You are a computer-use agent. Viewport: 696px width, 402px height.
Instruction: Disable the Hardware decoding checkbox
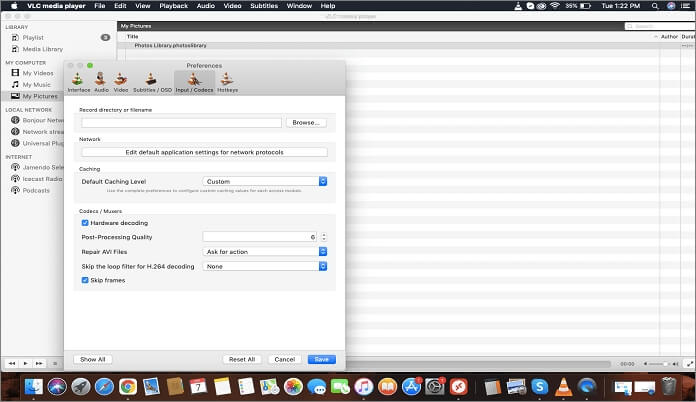pyautogui.click(x=85, y=223)
